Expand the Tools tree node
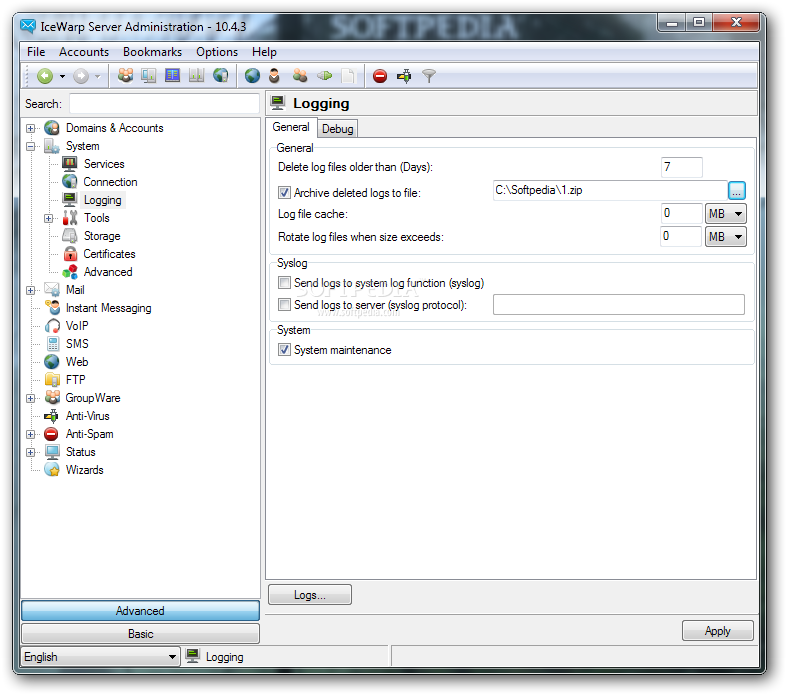The image size is (787, 695). 49,218
